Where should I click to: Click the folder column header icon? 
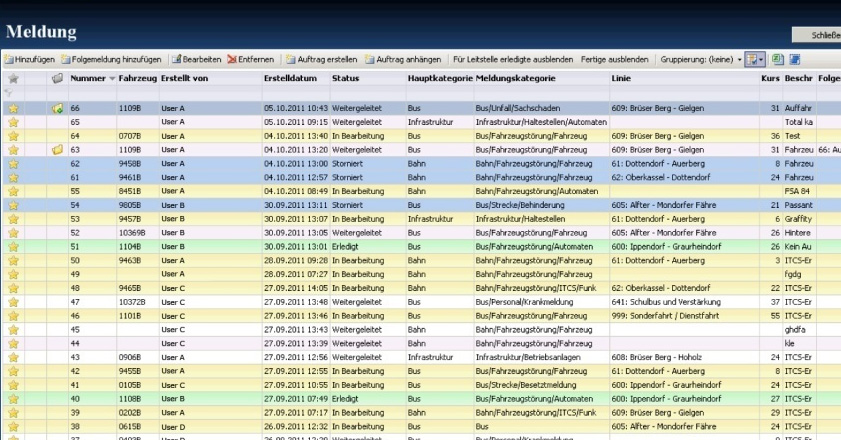(57, 78)
